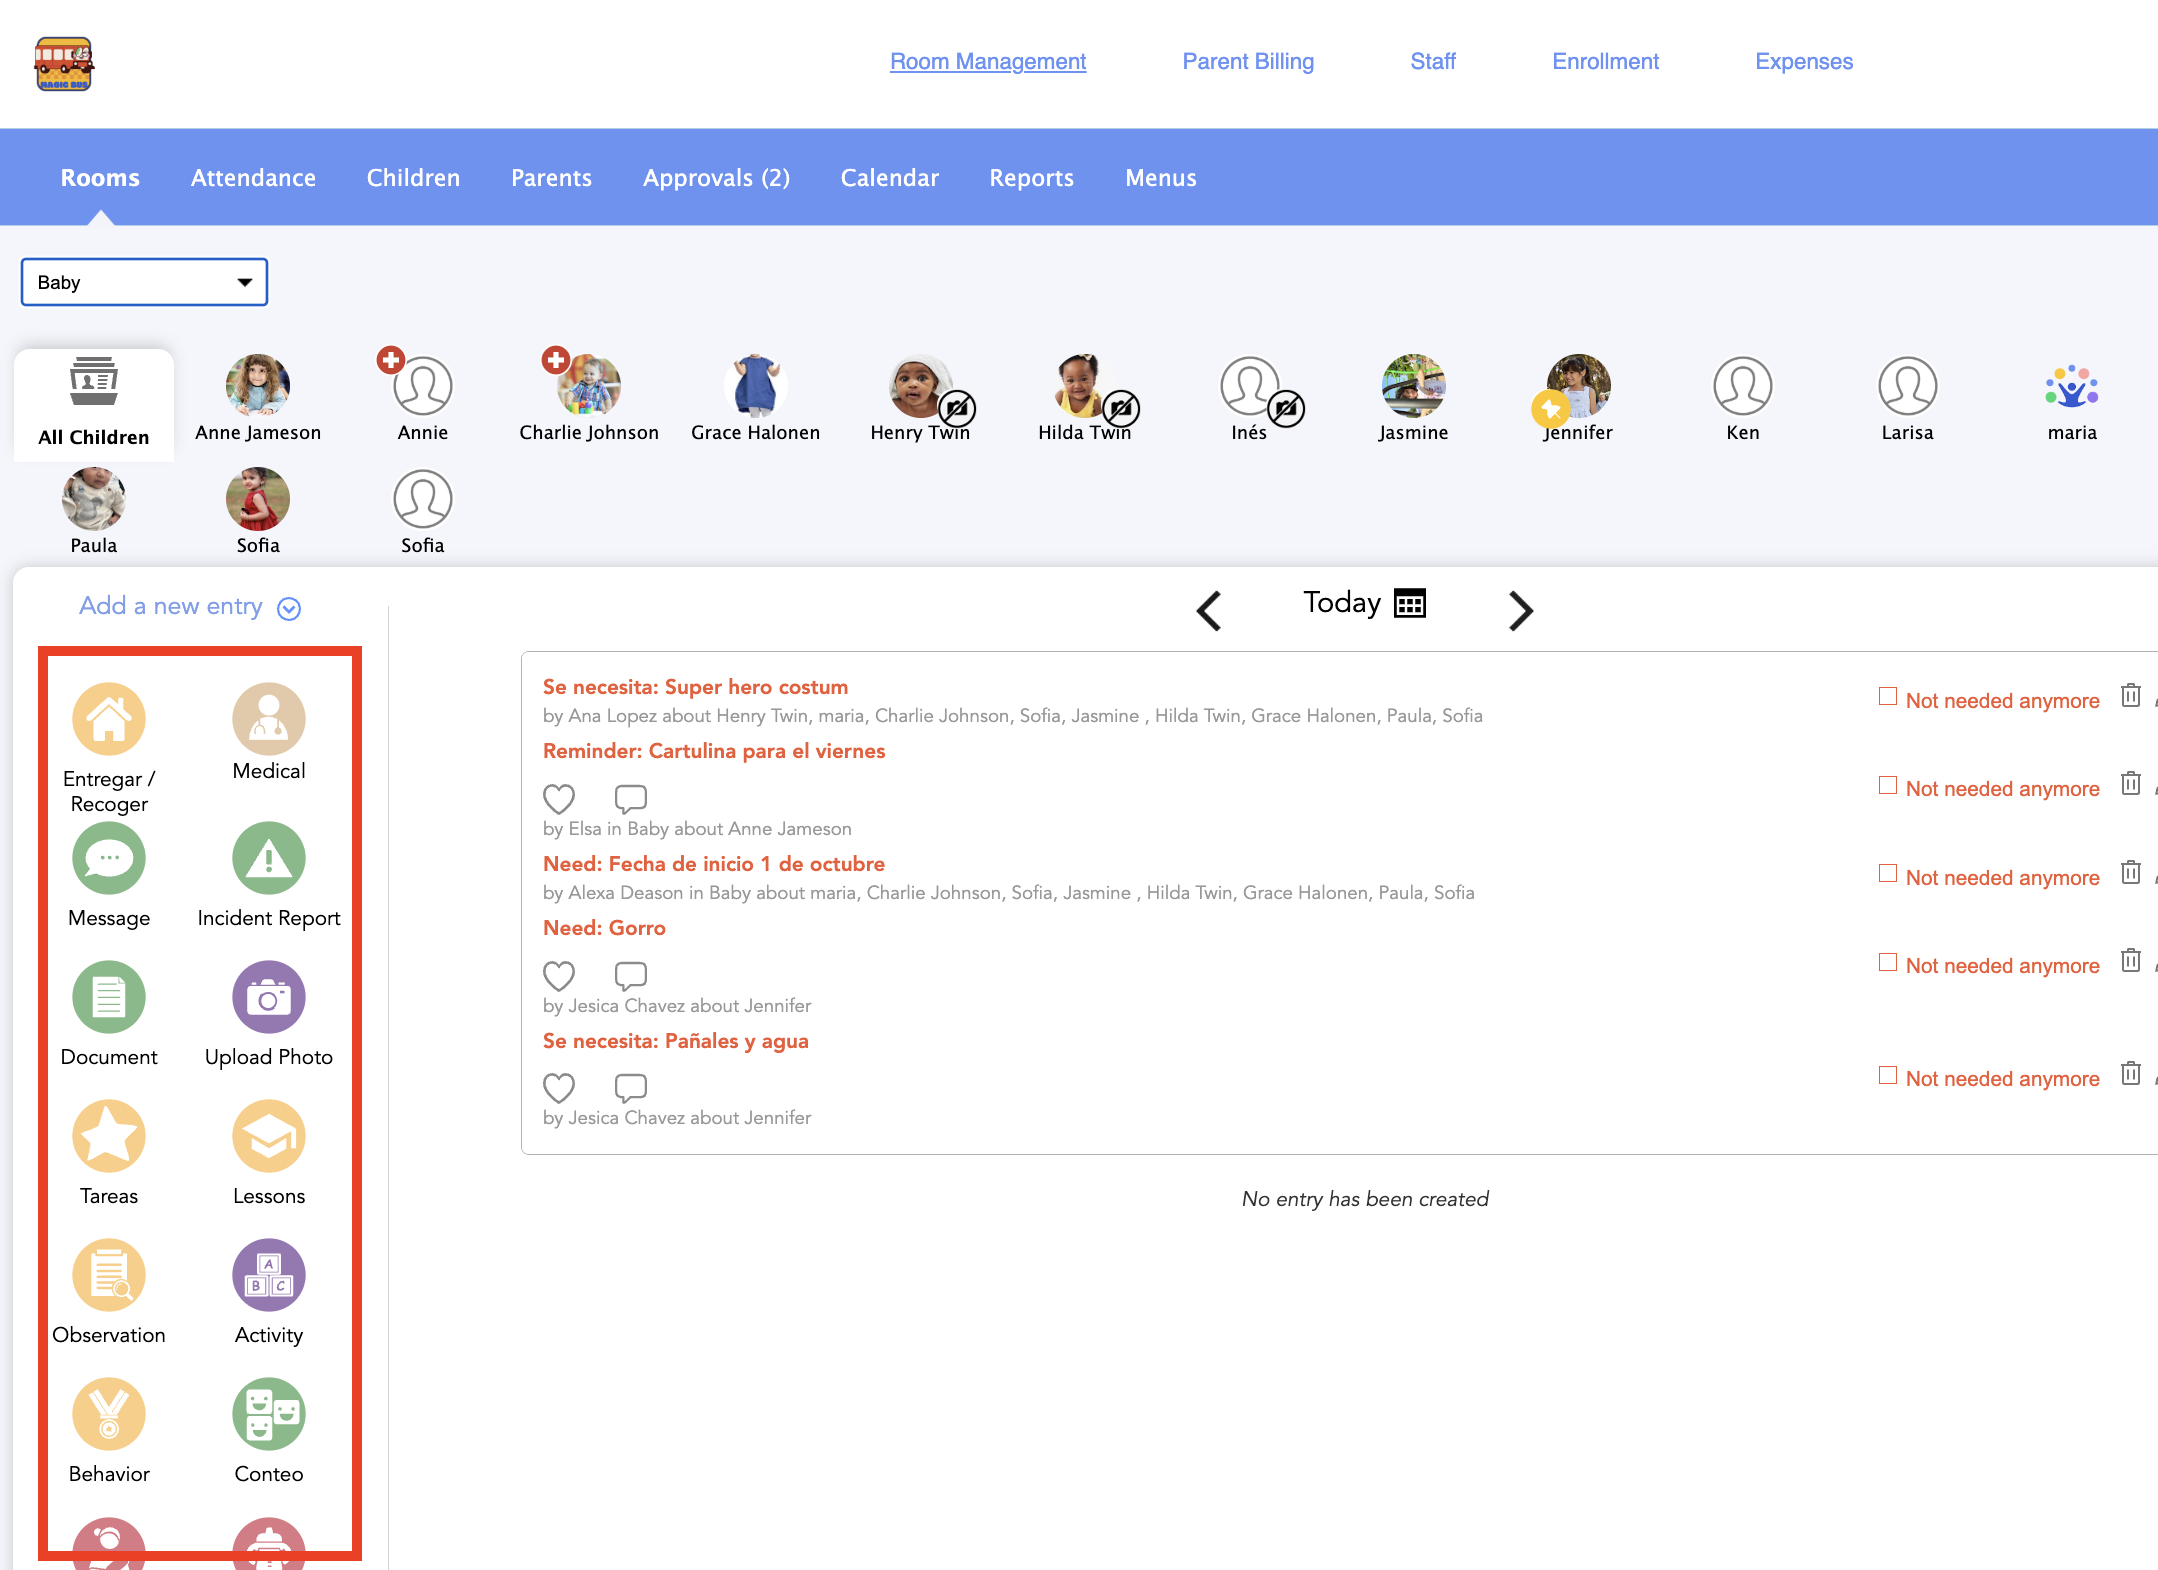Expand the Add a new entry chevron
This screenshot has height=1570, width=2158.
click(289, 608)
